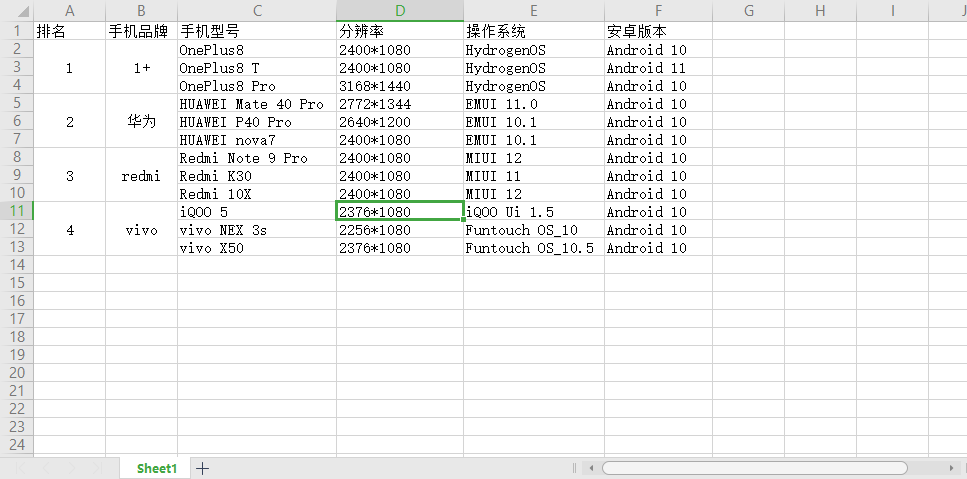Viewport: 967px width, 479px height.
Task: Click the 分辨率 header cell
Action: 400,31
